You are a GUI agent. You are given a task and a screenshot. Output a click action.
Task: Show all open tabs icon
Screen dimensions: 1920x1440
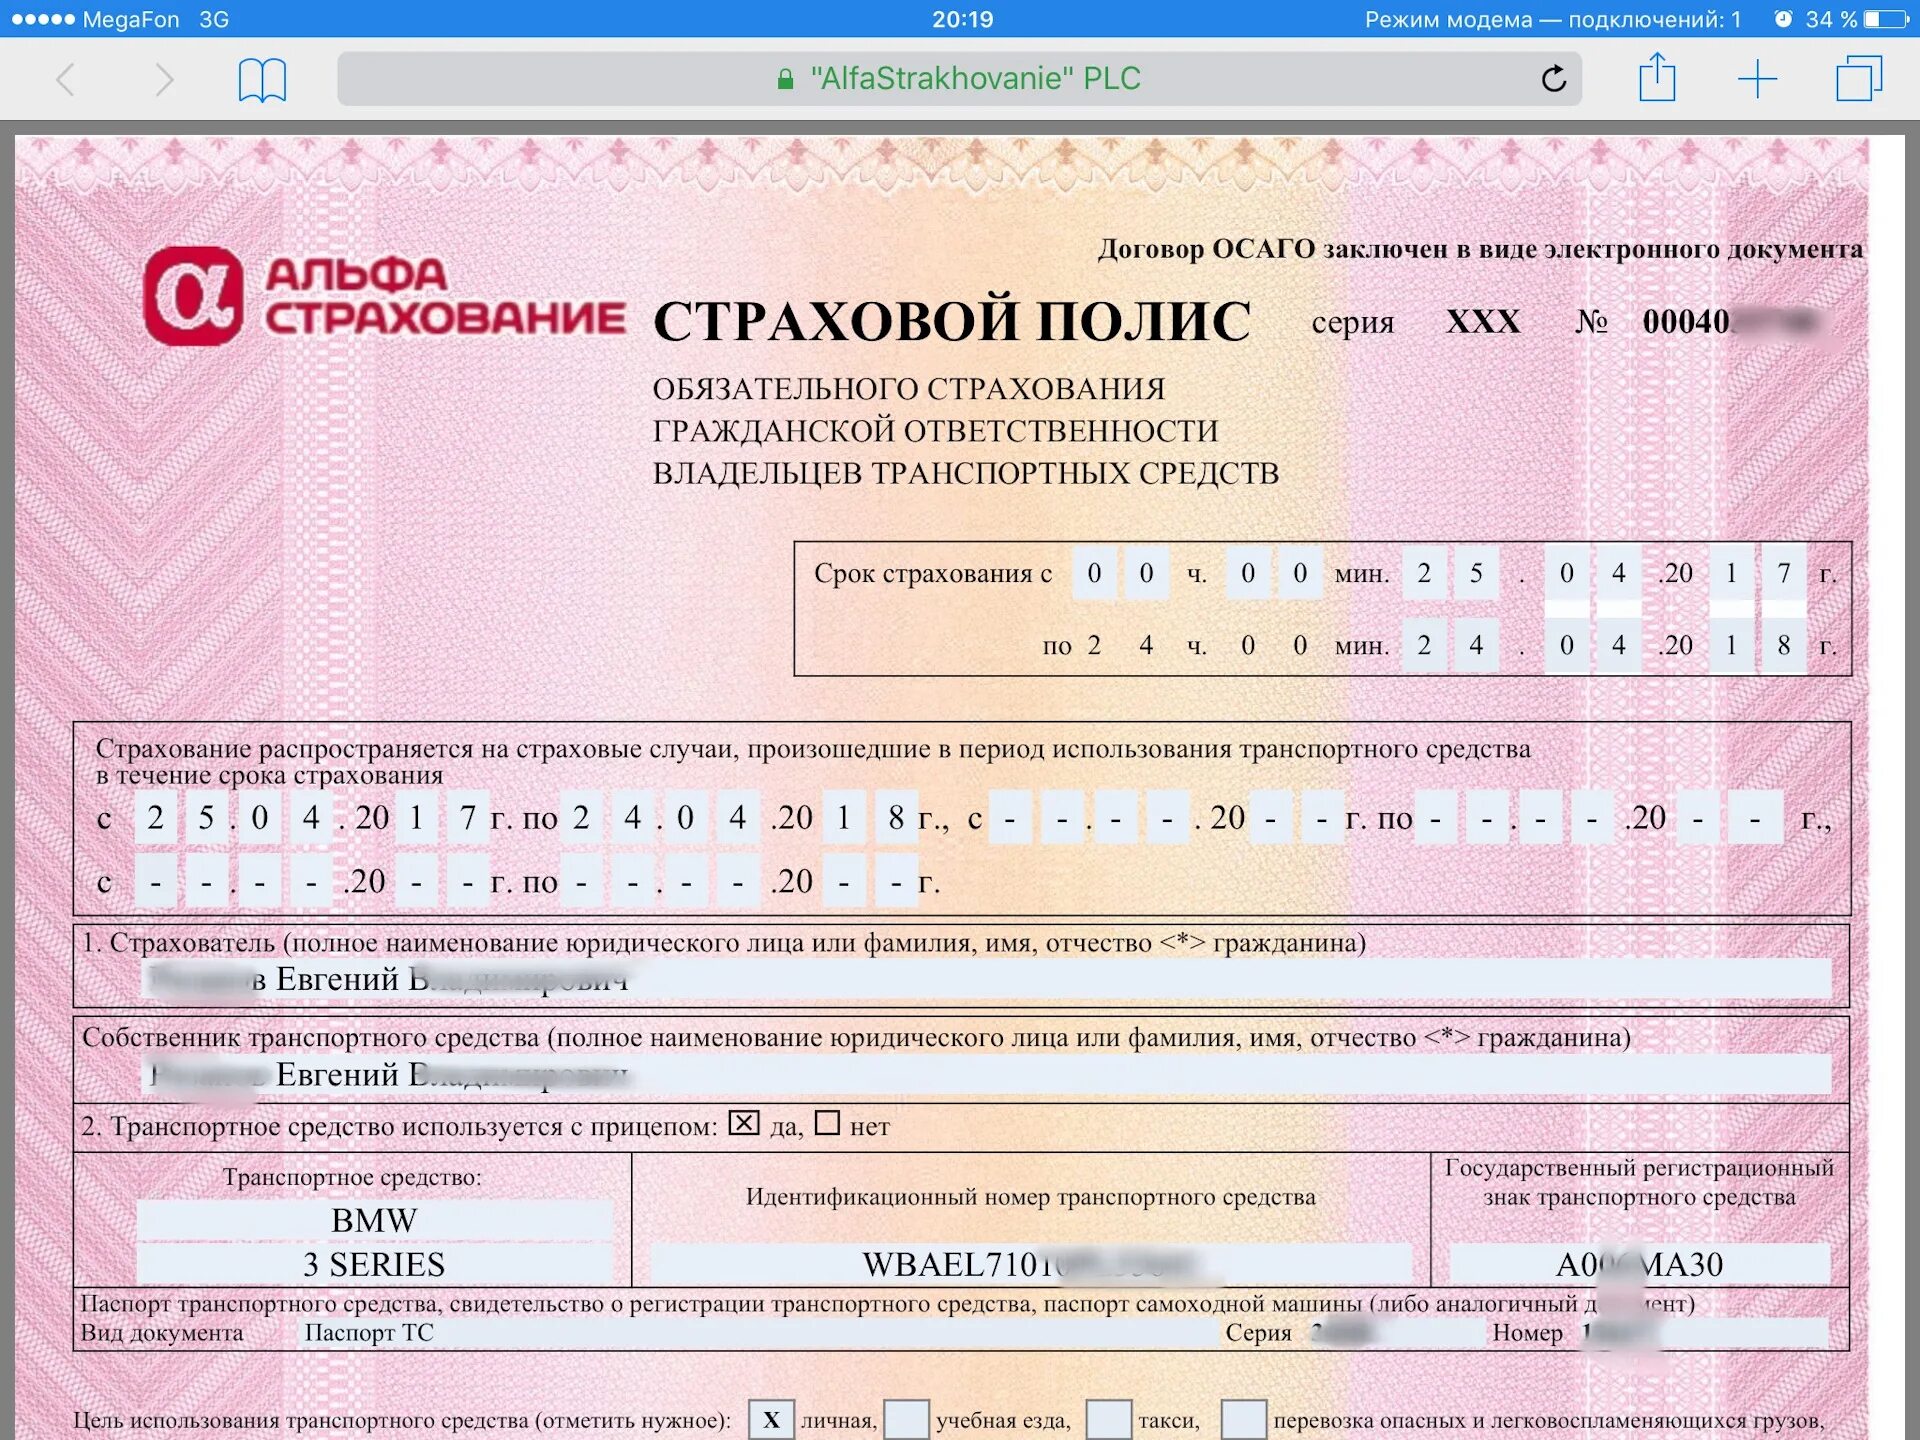(1859, 78)
